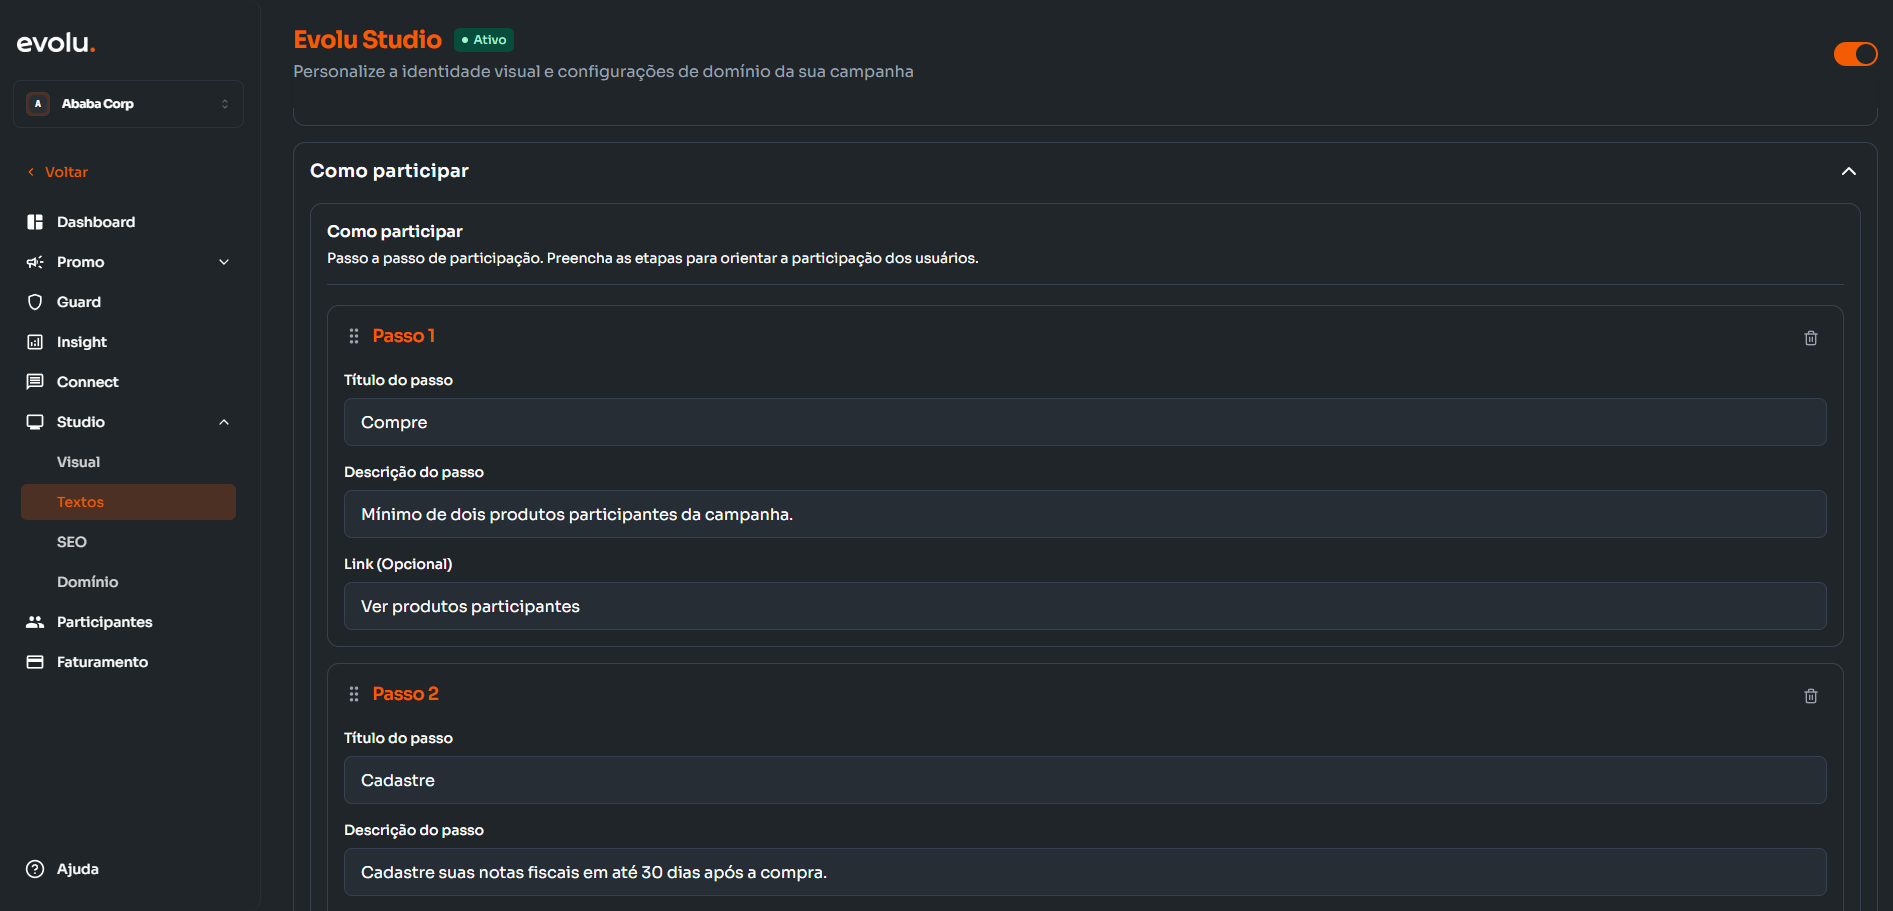Open the Visual submenu item

[x=79, y=462]
